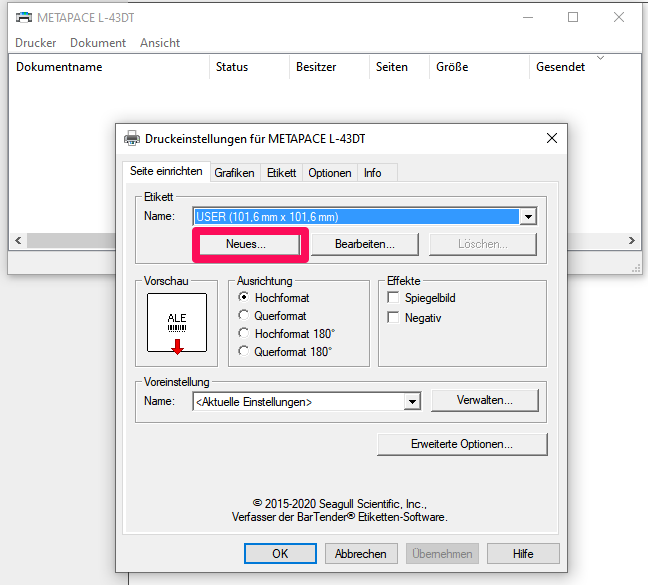Open Erweiterte Optionen...
This screenshot has width=648, height=585.
point(462,444)
